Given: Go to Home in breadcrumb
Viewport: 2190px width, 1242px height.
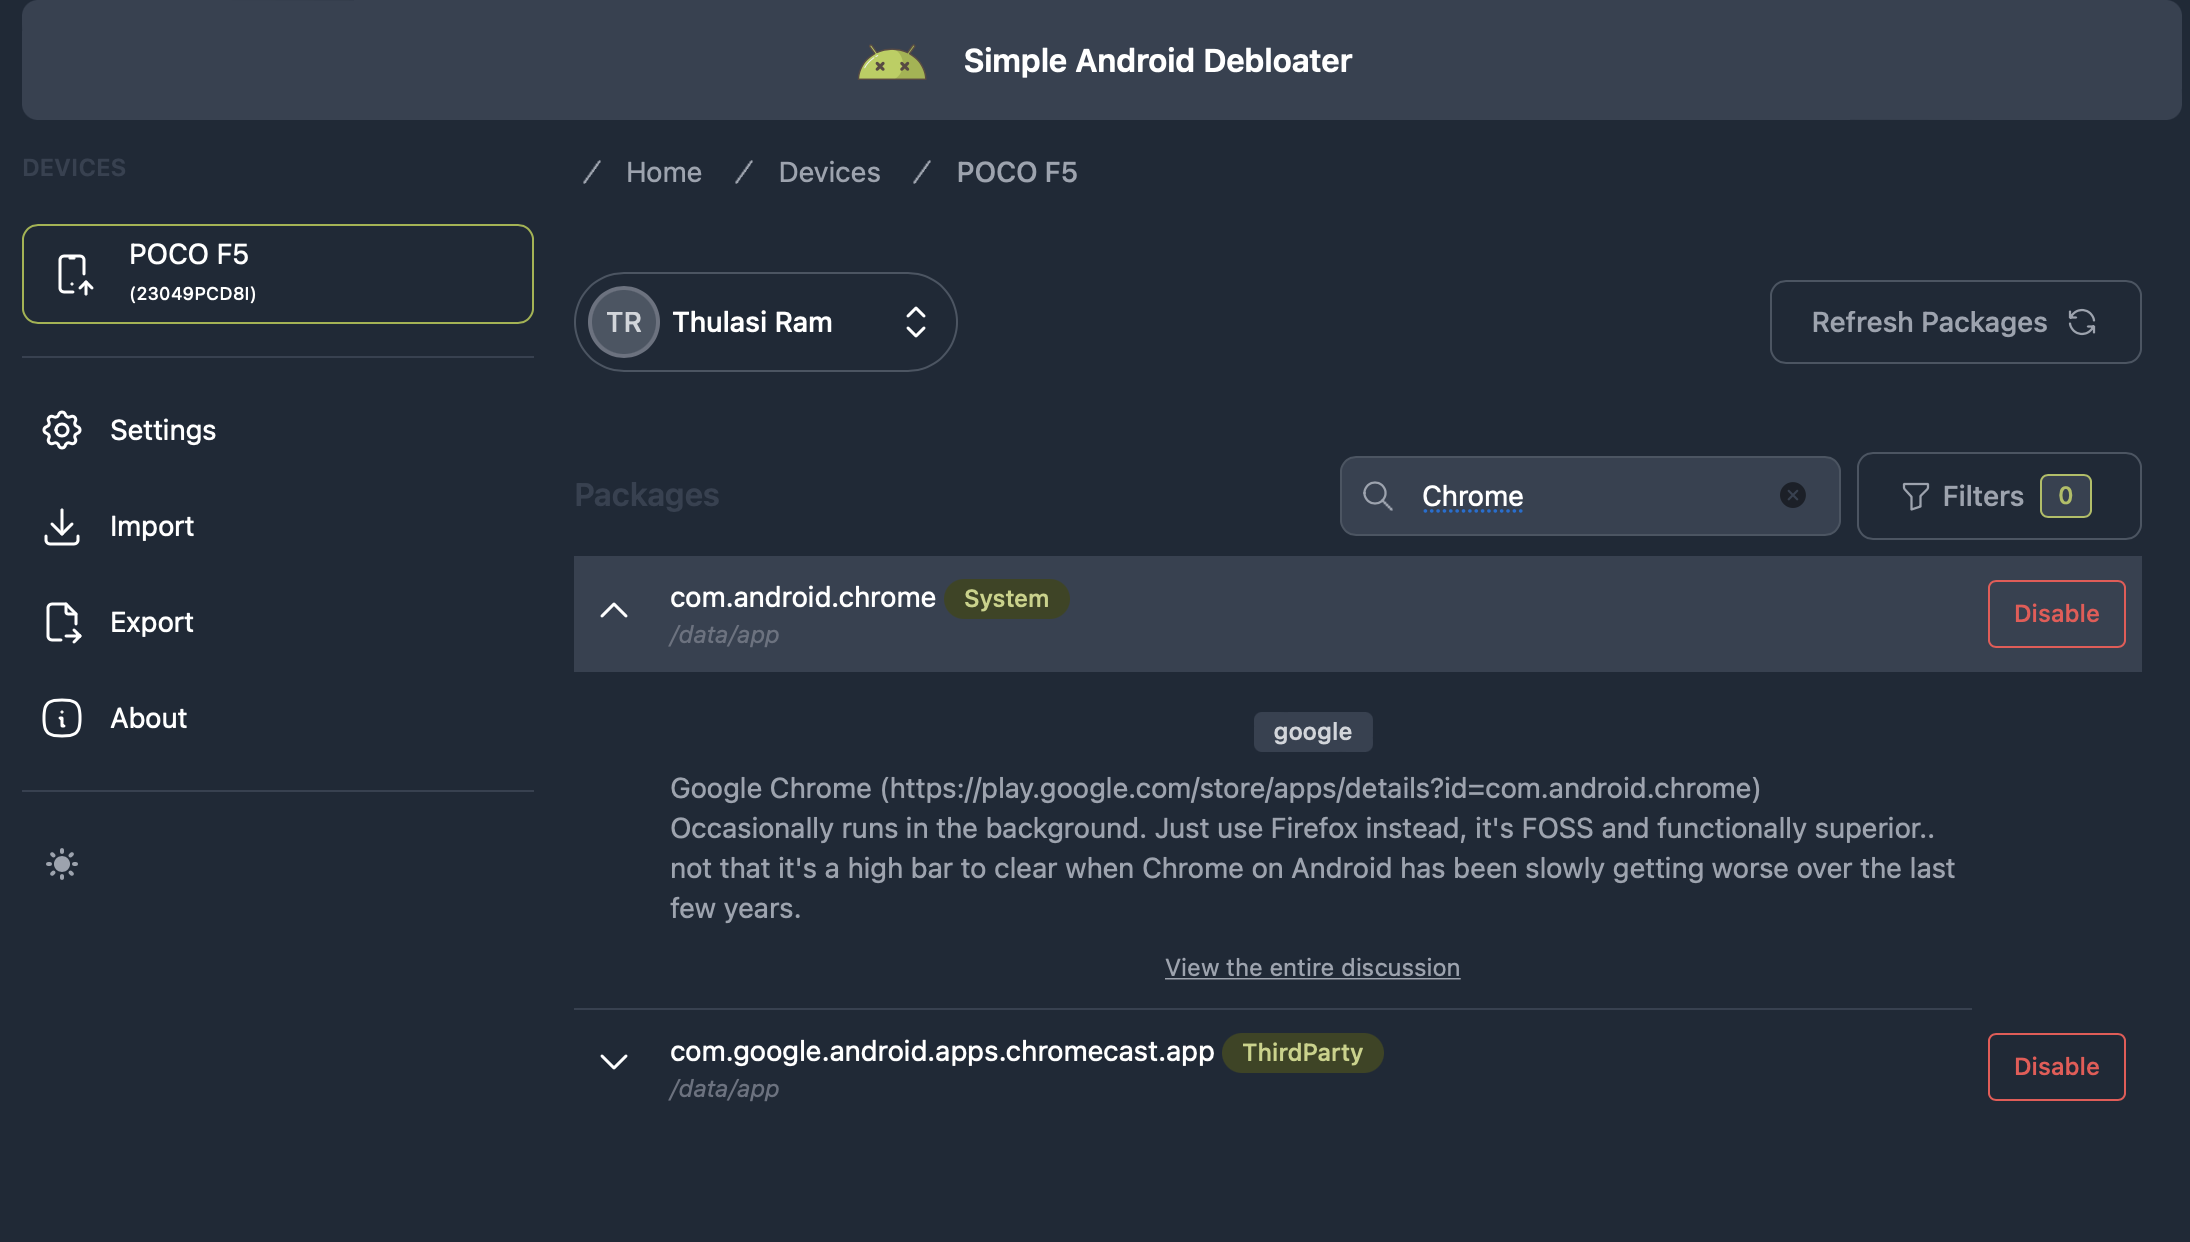Looking at the screenshot, I should [x=663, y=172].
